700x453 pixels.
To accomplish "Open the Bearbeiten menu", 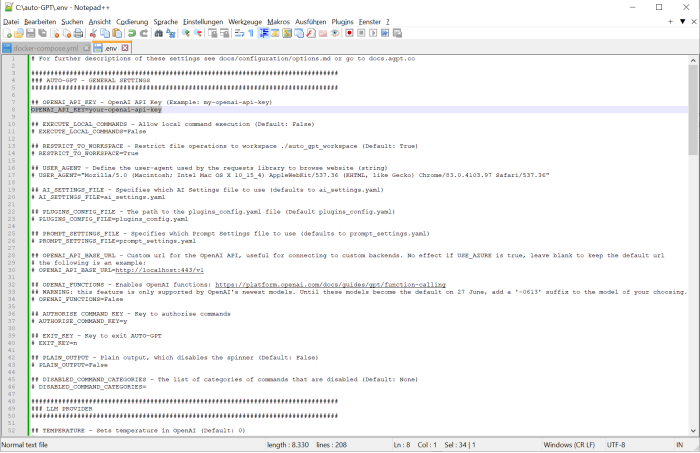I will (40, 22).
